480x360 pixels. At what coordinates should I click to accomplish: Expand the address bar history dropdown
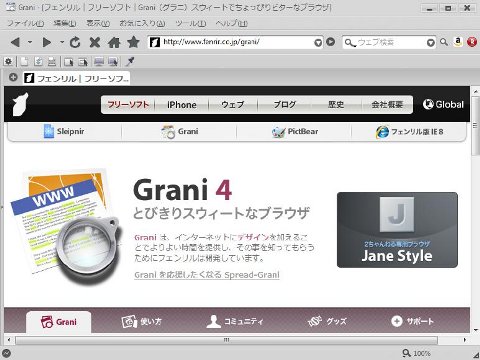318,43
